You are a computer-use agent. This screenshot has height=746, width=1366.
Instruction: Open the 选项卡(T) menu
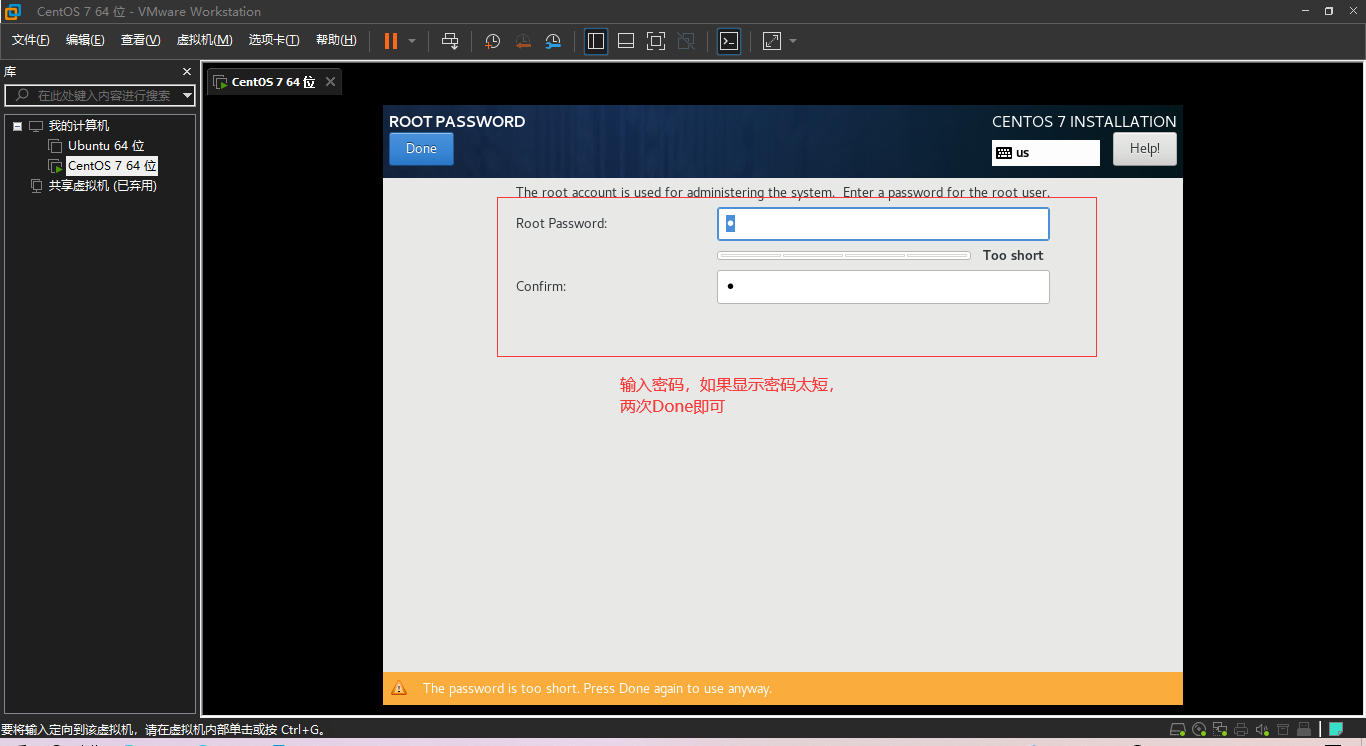274,40
